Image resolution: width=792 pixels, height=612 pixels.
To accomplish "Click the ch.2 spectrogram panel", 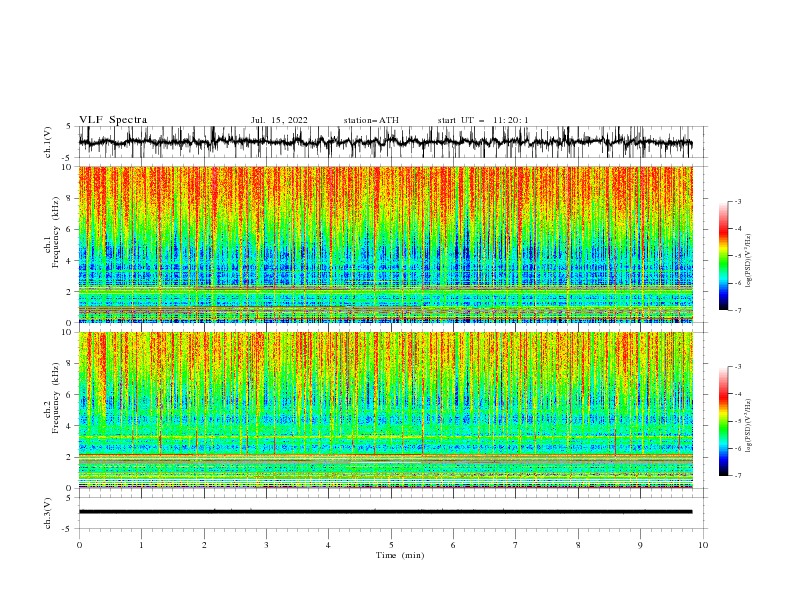I will [385, 410].
